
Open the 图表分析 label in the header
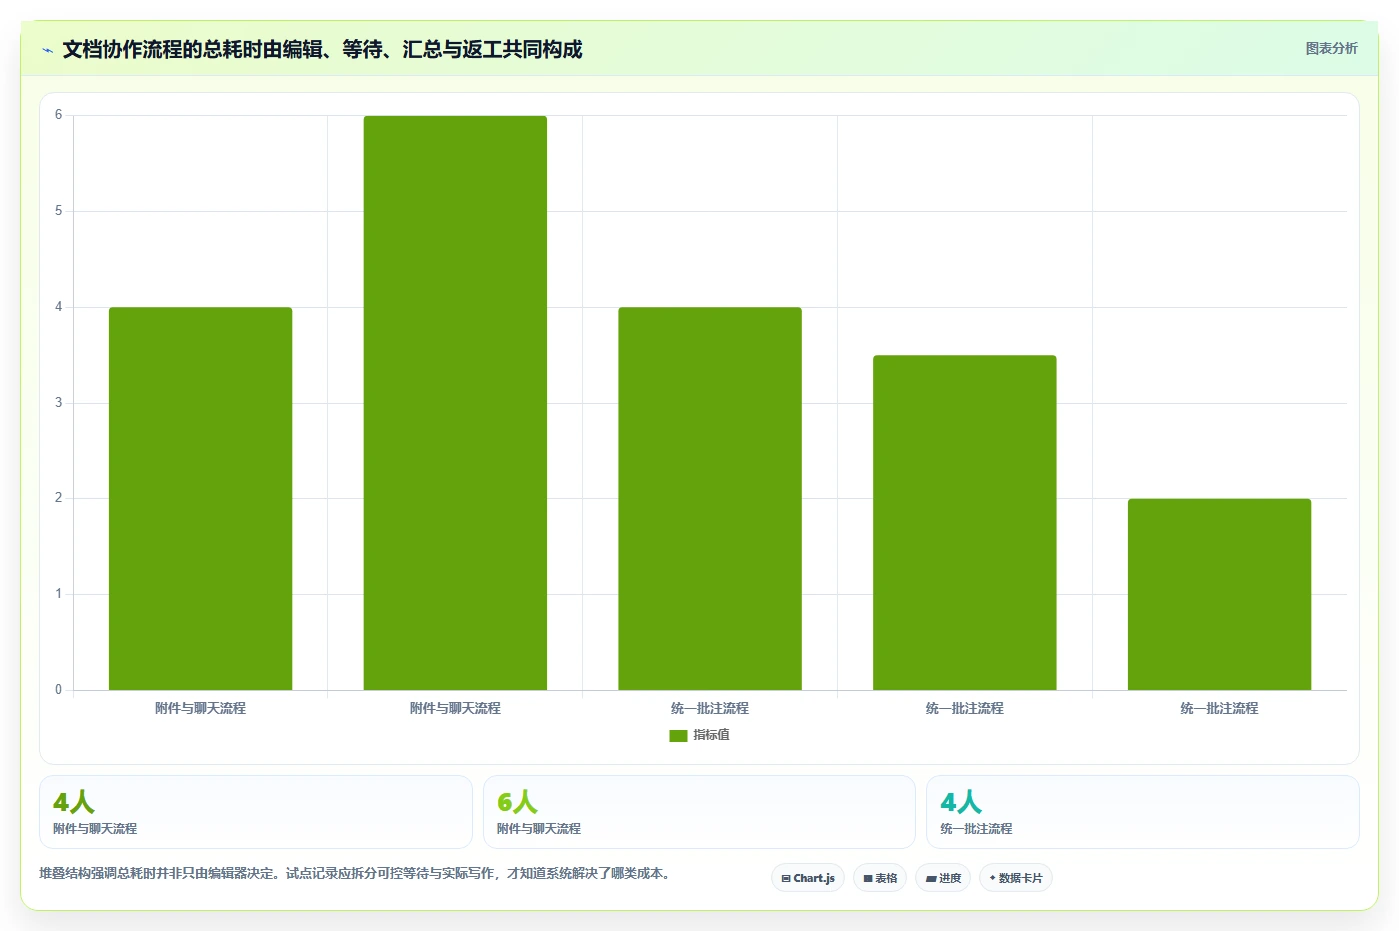pyautogui.click(x=1331, y=48)
